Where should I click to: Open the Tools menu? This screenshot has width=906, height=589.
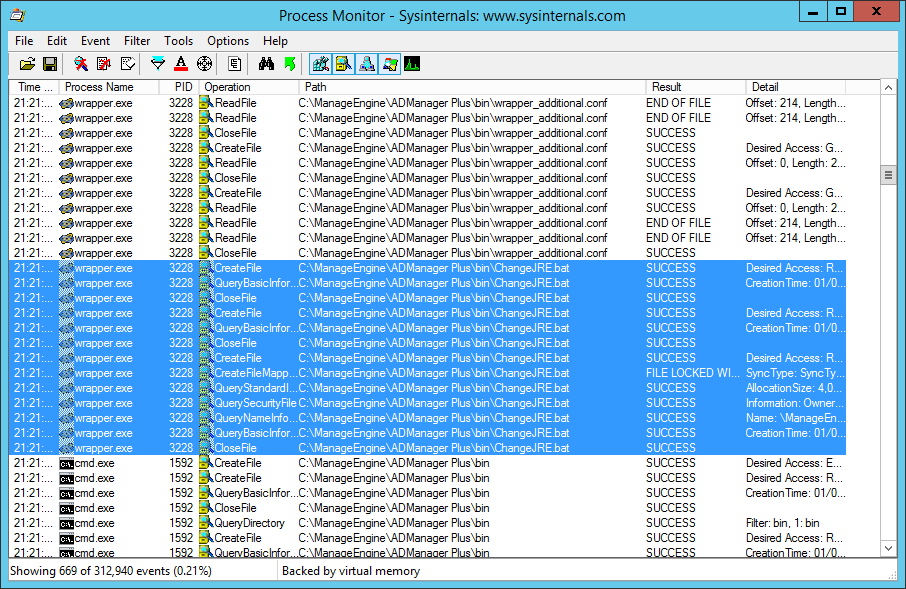click(179, 41)
